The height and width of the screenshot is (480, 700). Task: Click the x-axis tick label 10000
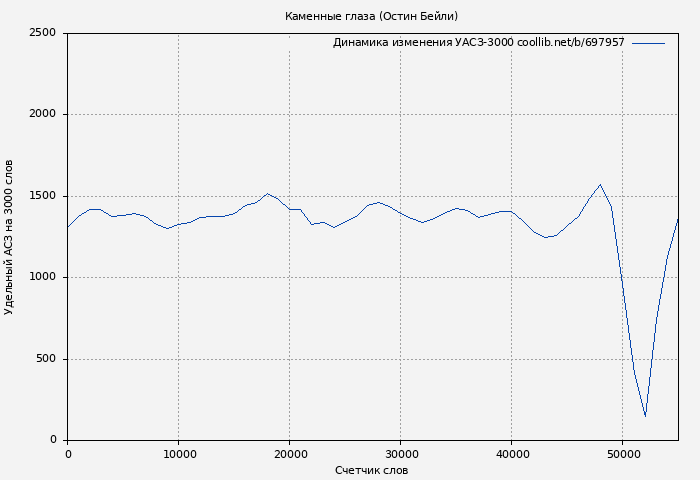tap(178, 454)
